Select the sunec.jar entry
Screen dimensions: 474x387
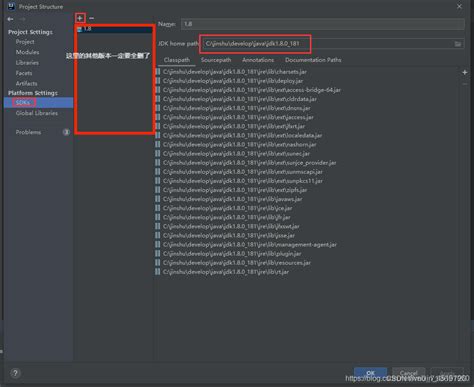pyautogui.click(x=233, y=154)
